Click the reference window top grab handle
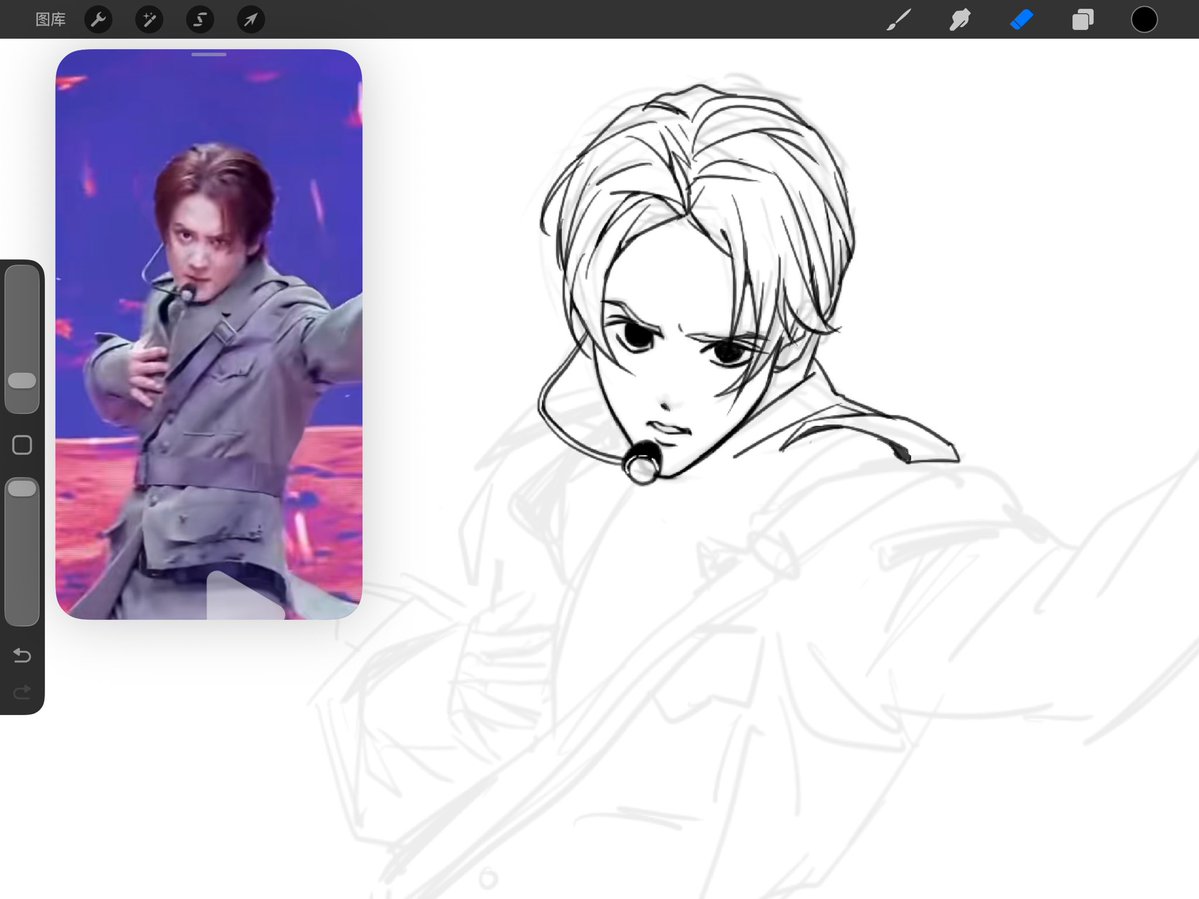Viewport: 1199px width, 899px height. [x=209, y=54]
